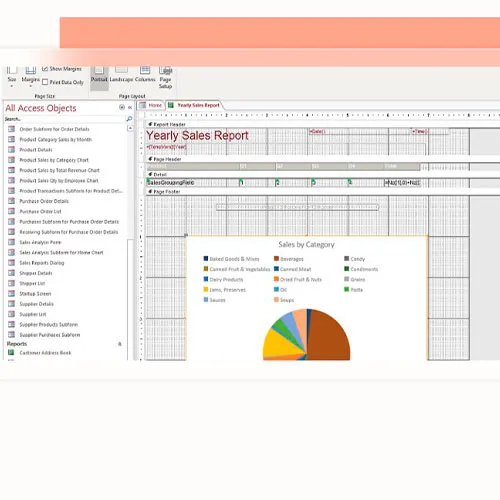Open the Columns layout icon
The width and height of the screenshot is (500, 500).
(x=145, y=70)
